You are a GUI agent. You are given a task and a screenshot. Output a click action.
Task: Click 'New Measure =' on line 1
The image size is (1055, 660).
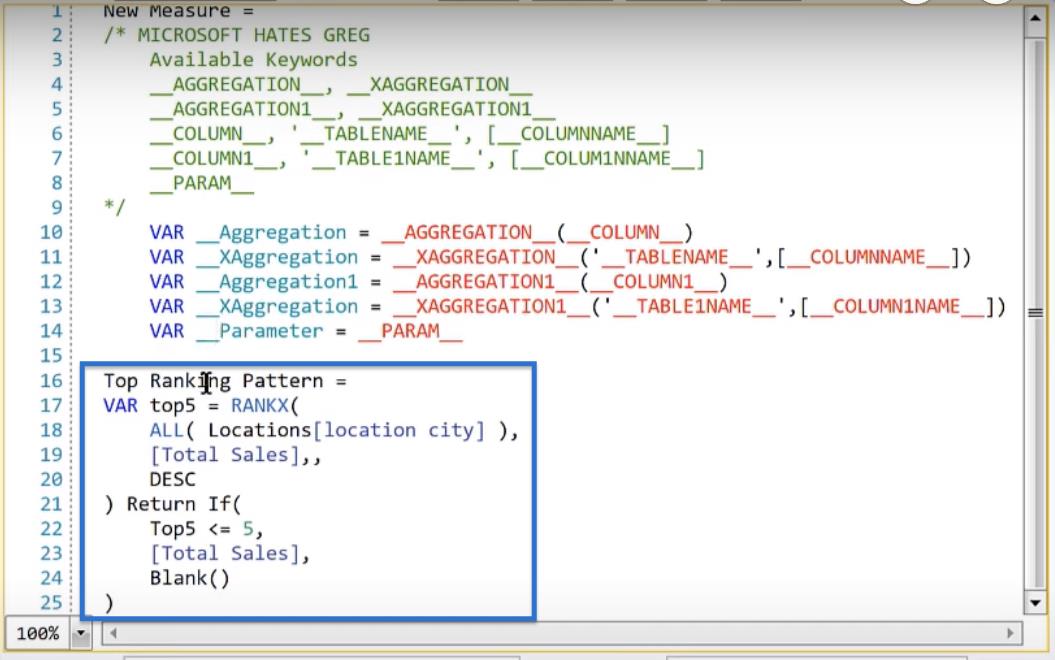[x=178, y=11]
